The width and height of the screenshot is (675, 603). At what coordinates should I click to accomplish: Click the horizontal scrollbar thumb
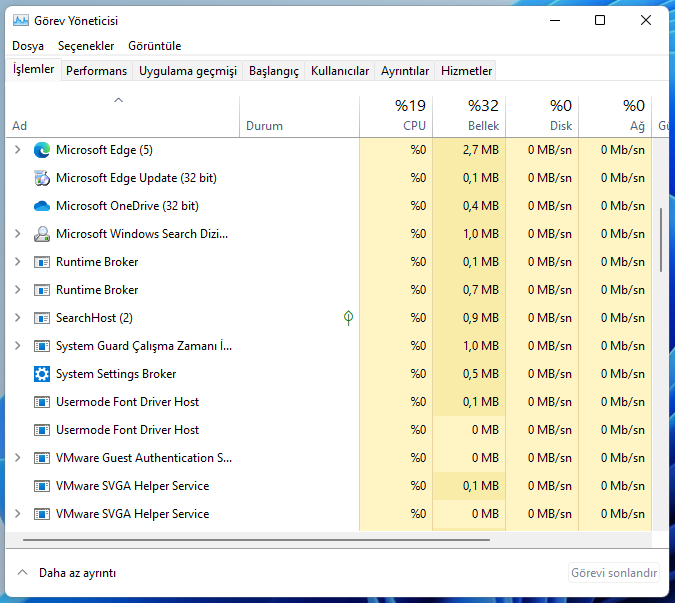(257, 539)
